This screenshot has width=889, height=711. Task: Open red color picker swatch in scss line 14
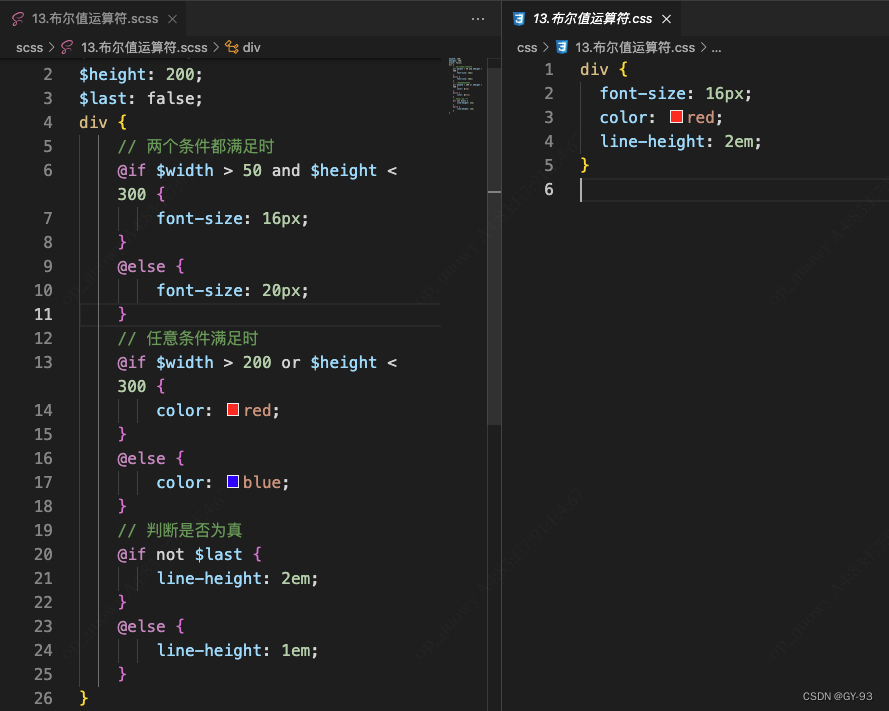[232, 409]
